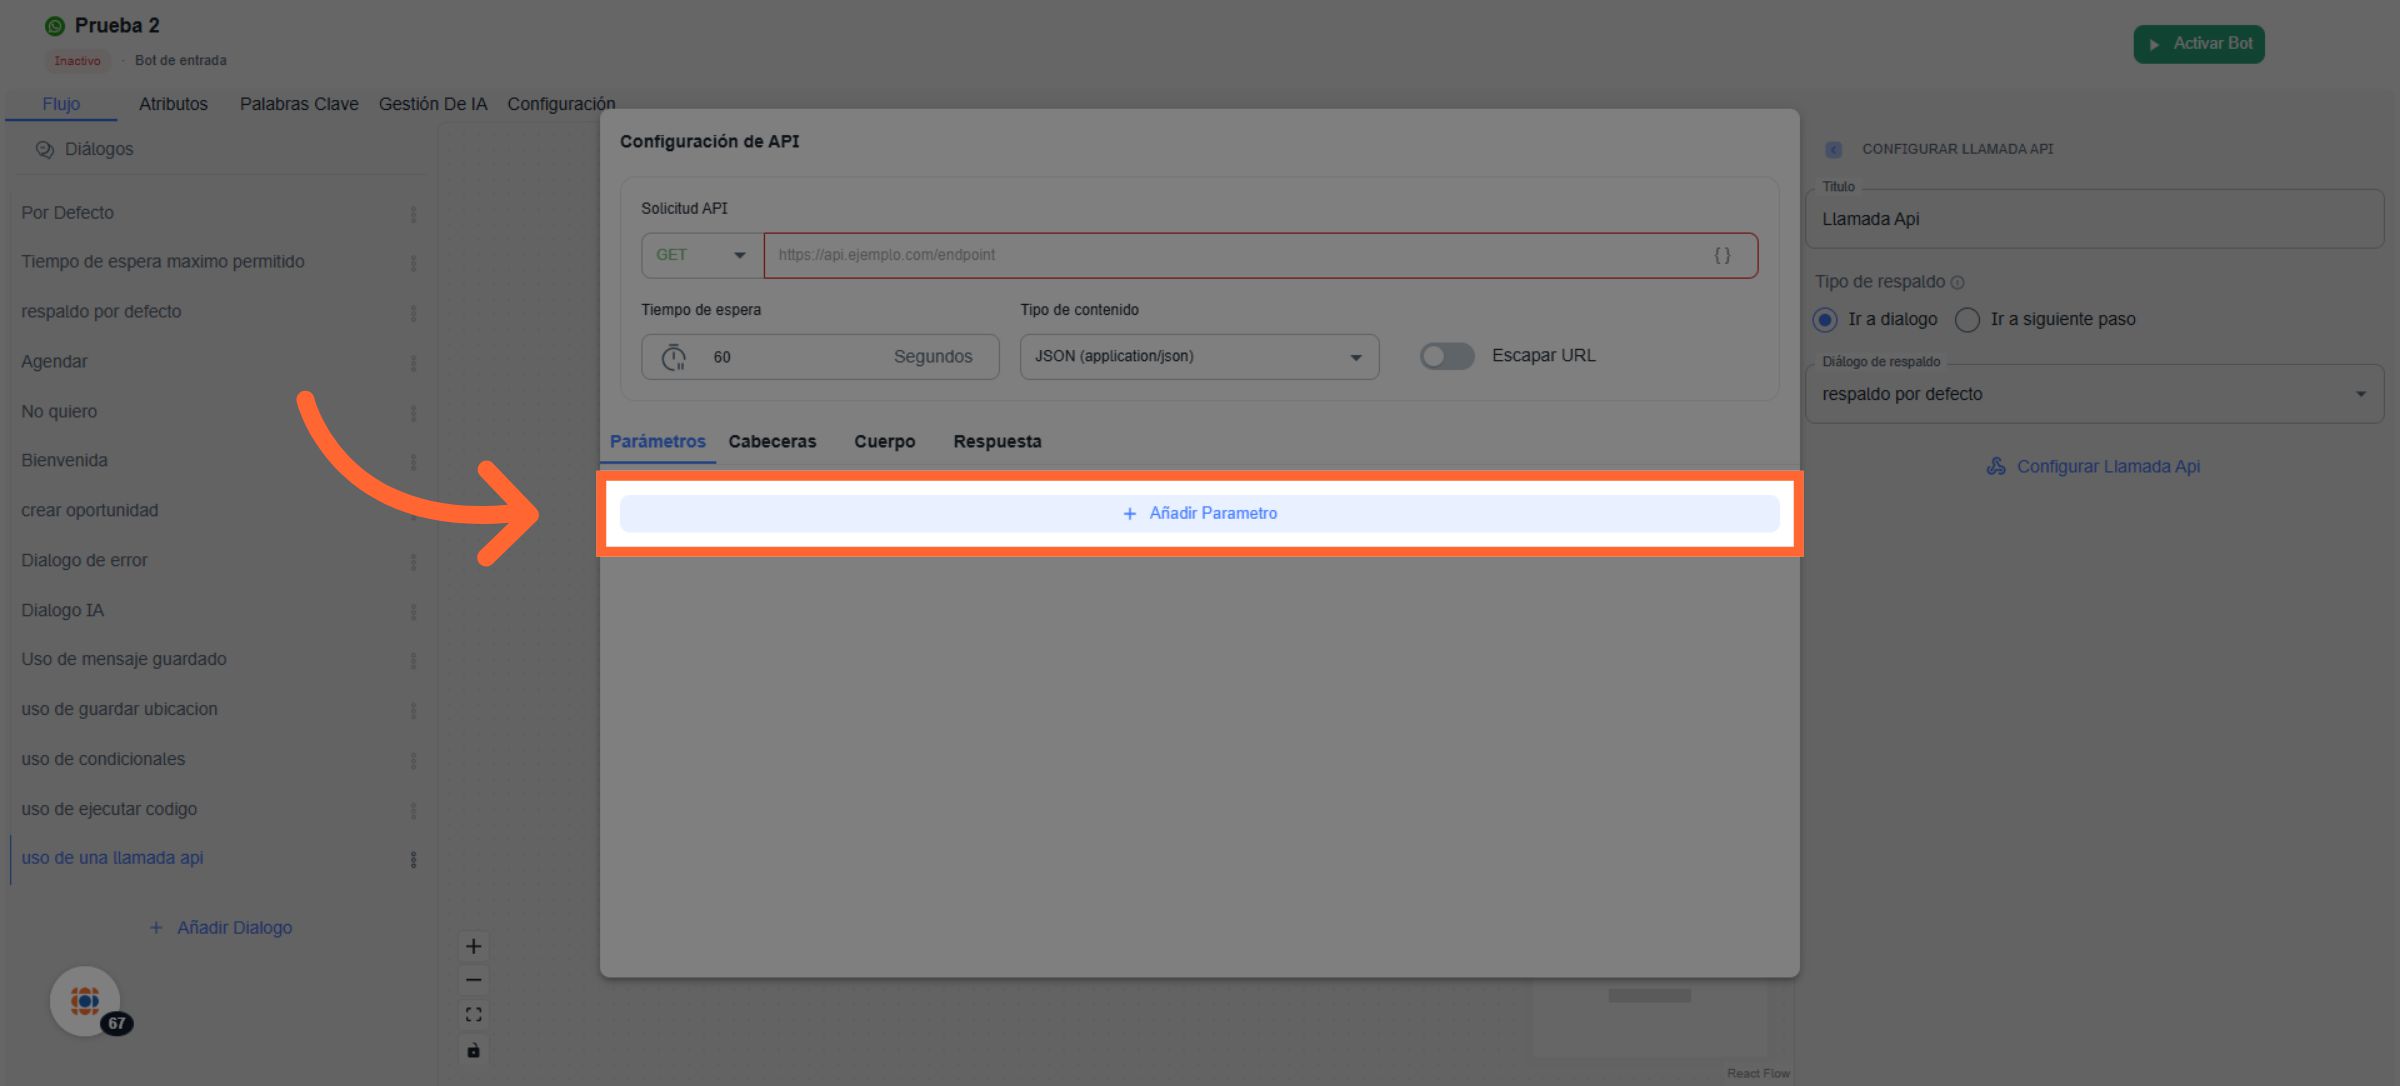Open the GET method dropdown
Screen dimensions: 2400x1086
coord(701,255)
